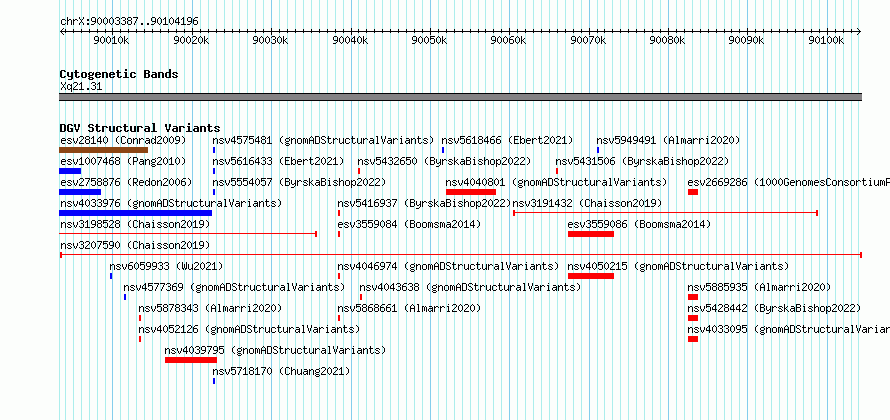Click the DGV Structural Variants track title
Screen dimensions: 890x420
[140, 128]
